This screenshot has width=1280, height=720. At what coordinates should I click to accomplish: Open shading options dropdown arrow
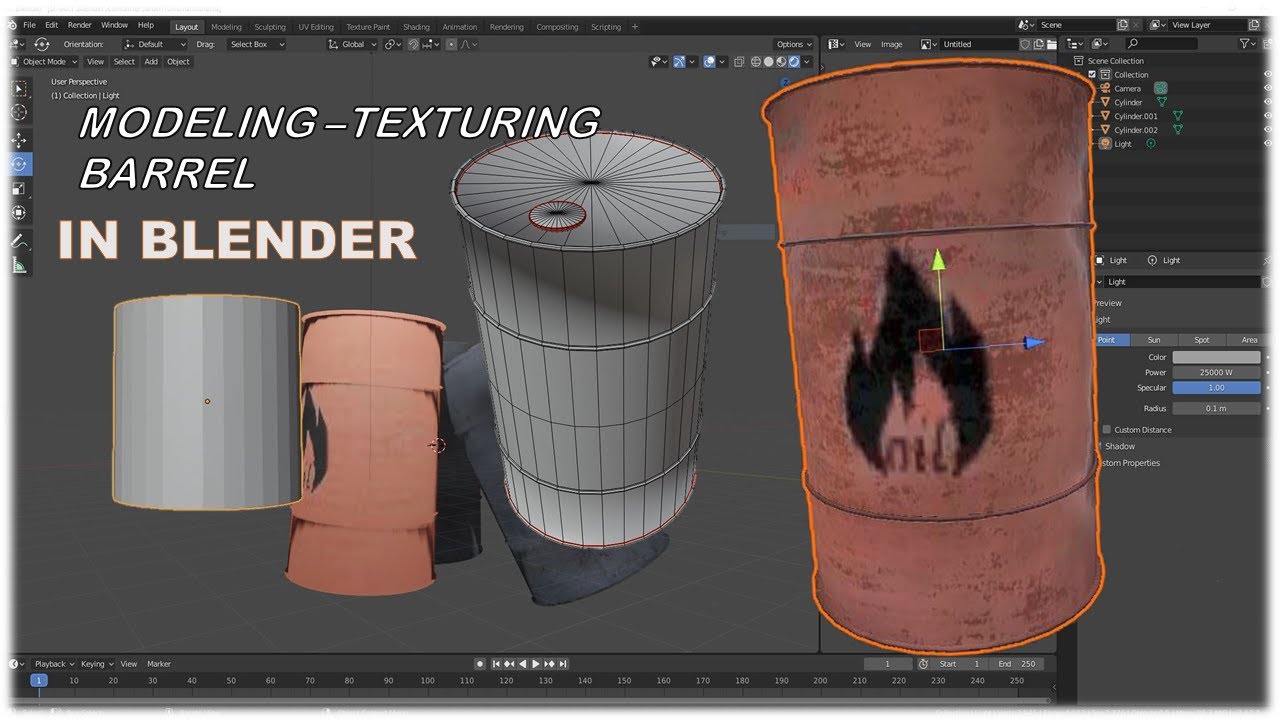pos(807,62)
